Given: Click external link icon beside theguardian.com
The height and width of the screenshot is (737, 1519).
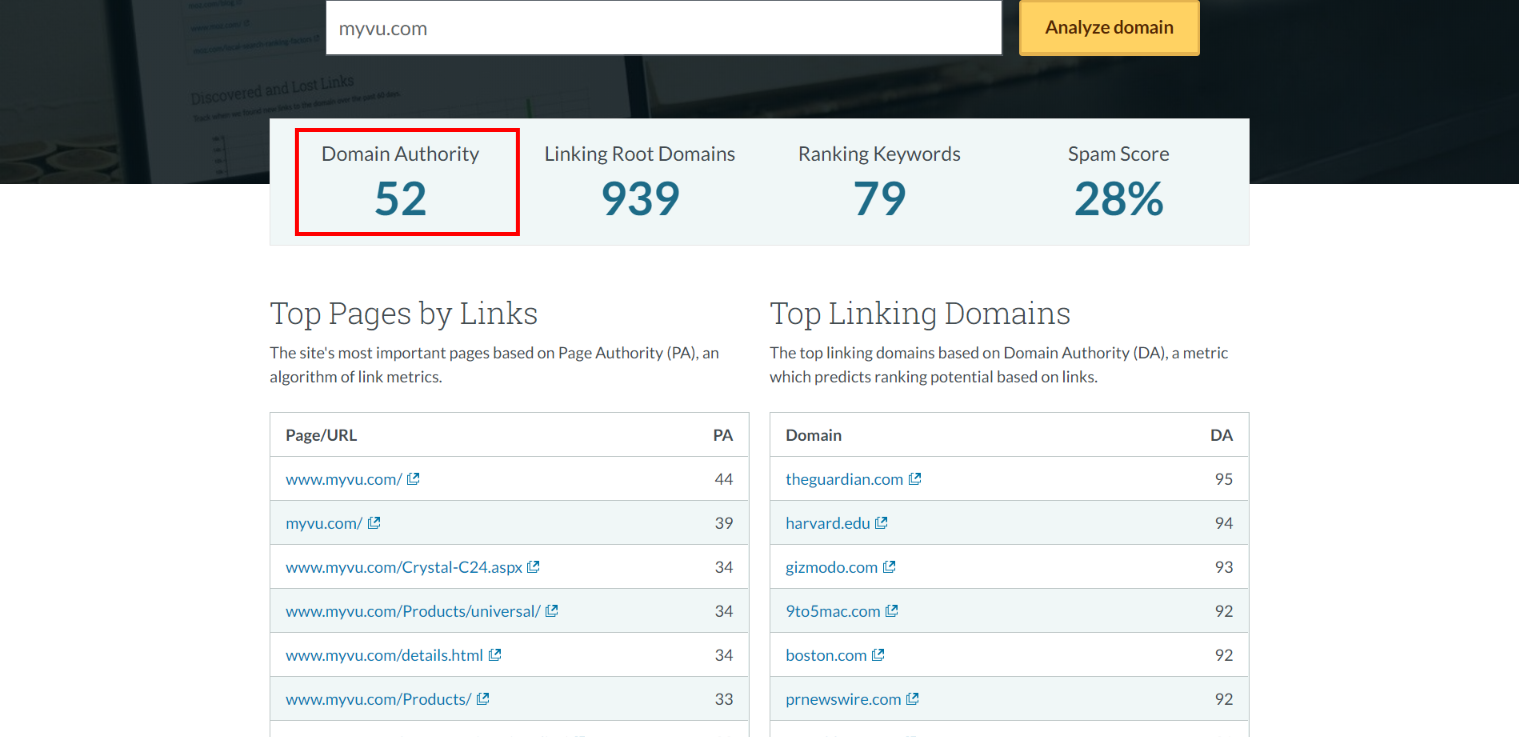Looking at the screenshot, I should point(914,479).
